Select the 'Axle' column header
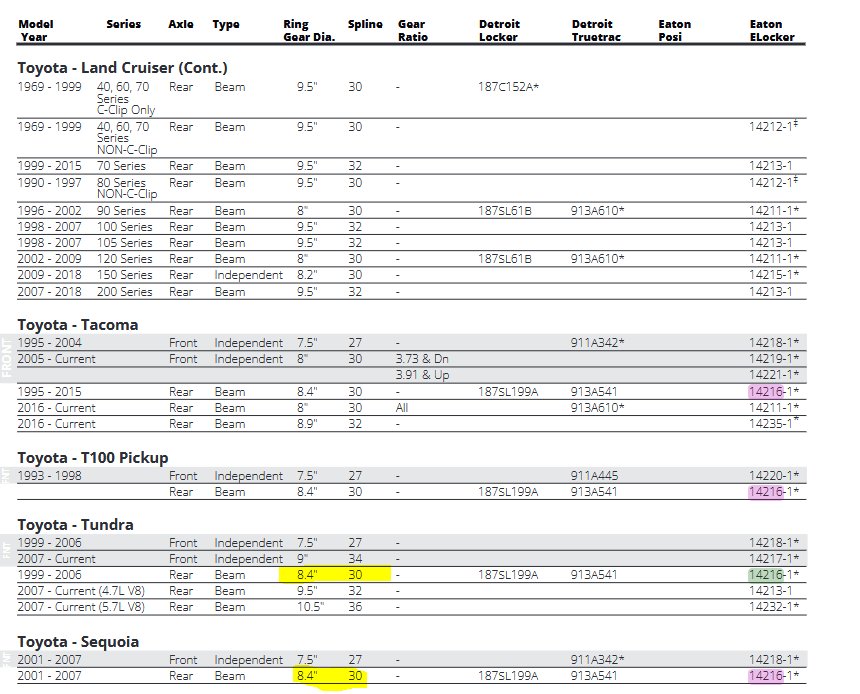The height and width of the screenshot is (694, 860). [180, 24]
